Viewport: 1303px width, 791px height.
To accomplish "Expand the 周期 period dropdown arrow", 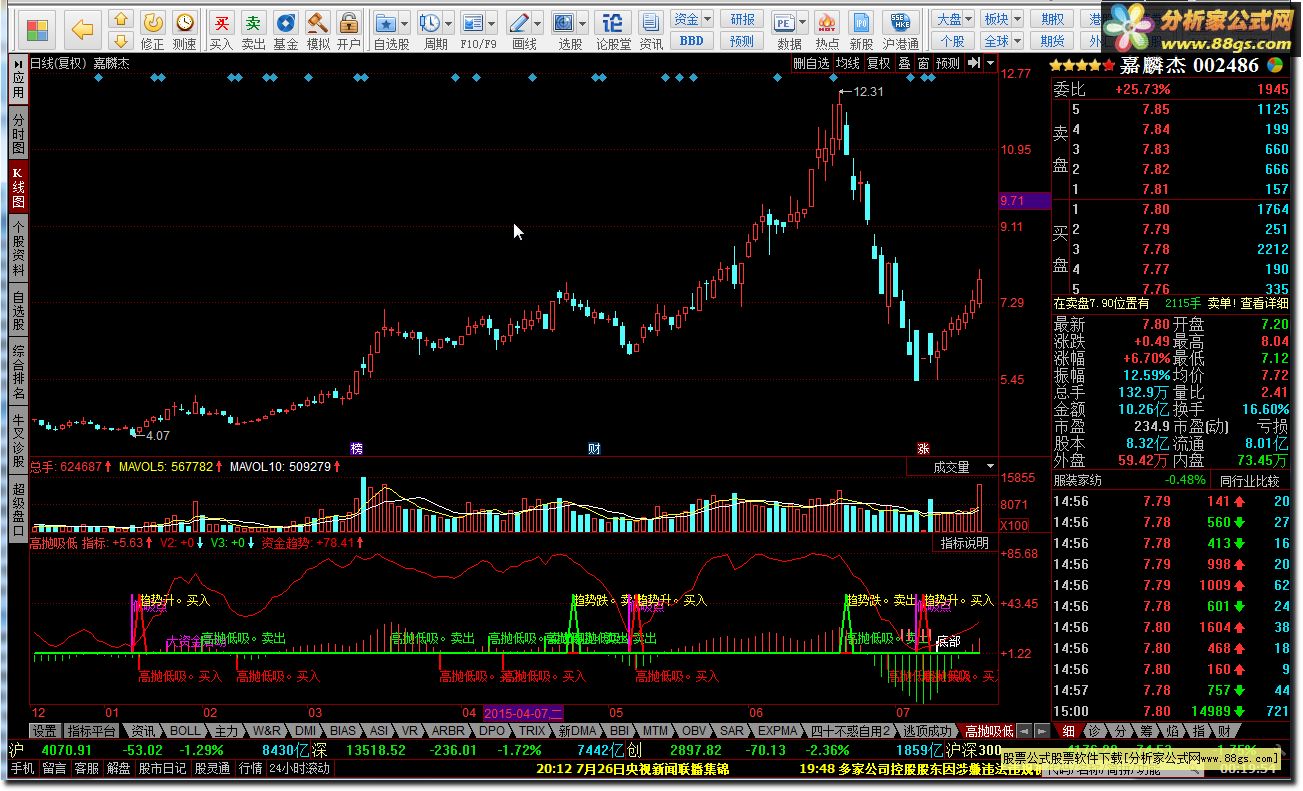I will click(x=448, y=21).
